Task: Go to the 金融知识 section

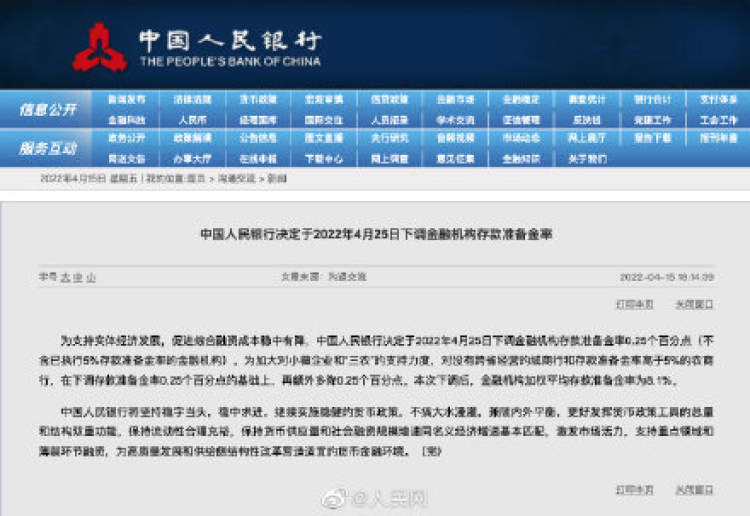Action: (x=521, y=159)
